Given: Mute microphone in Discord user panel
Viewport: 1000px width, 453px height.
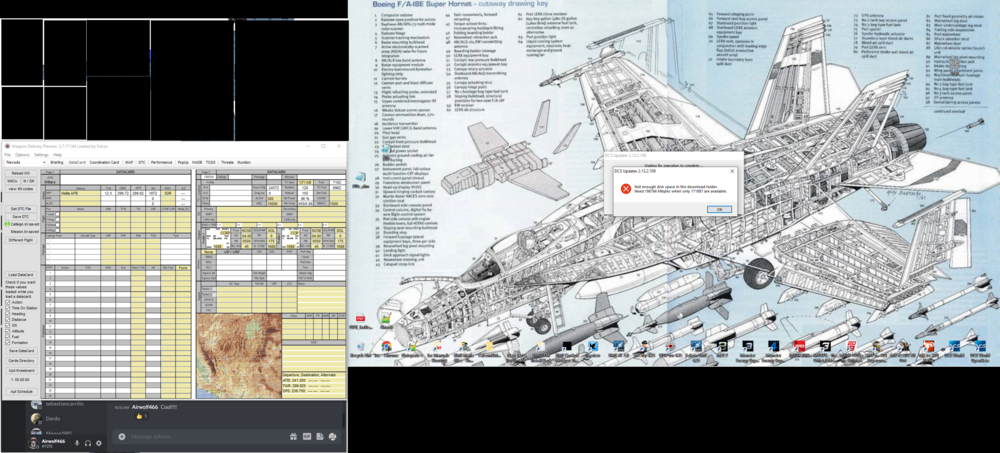Looking at the screenshot, I should [77, 443].
